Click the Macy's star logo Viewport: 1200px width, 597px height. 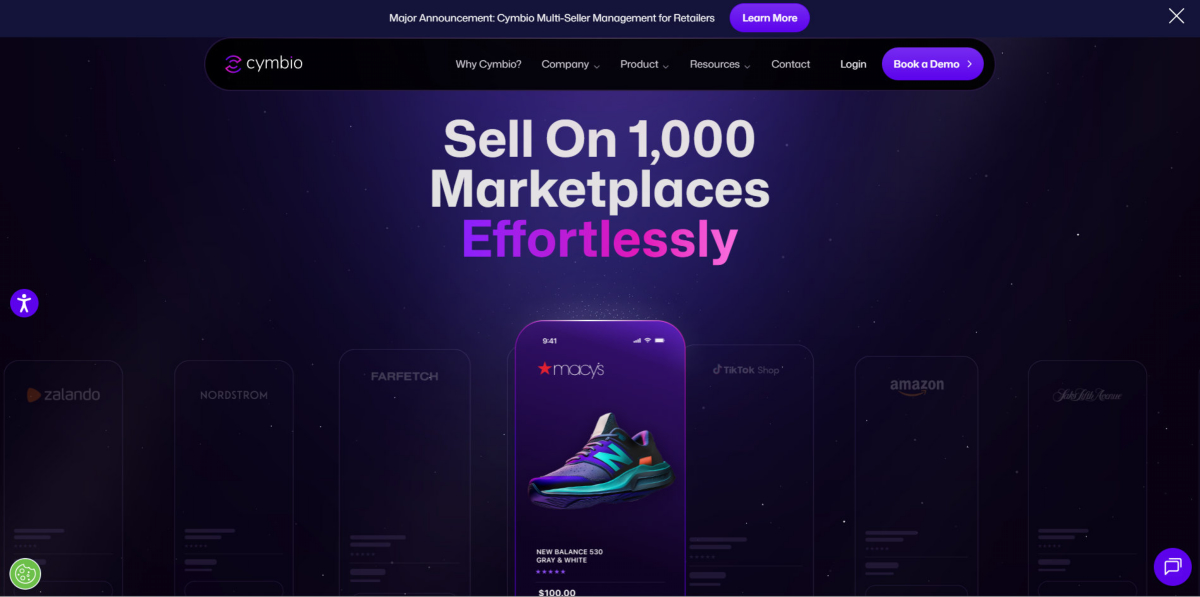[545, 369]
